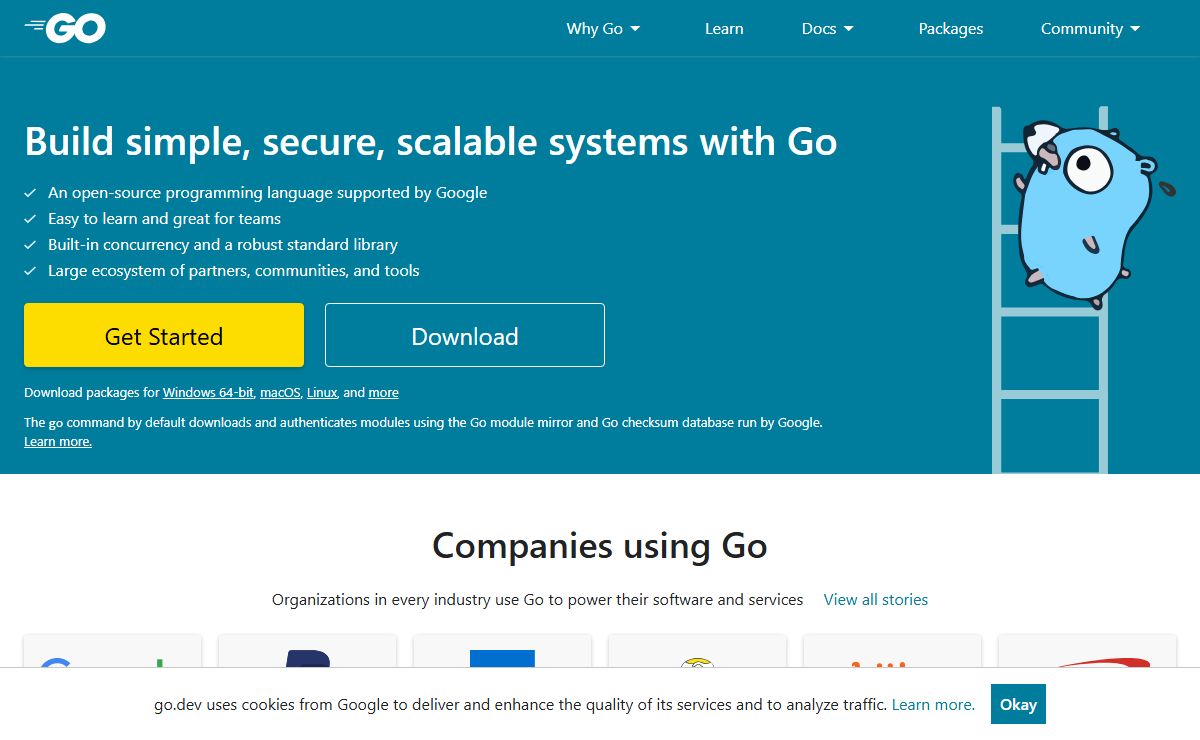1200x740 pixels.
Task: Open the Packages page
Action: pyautogui.click(x=951, y=29)
